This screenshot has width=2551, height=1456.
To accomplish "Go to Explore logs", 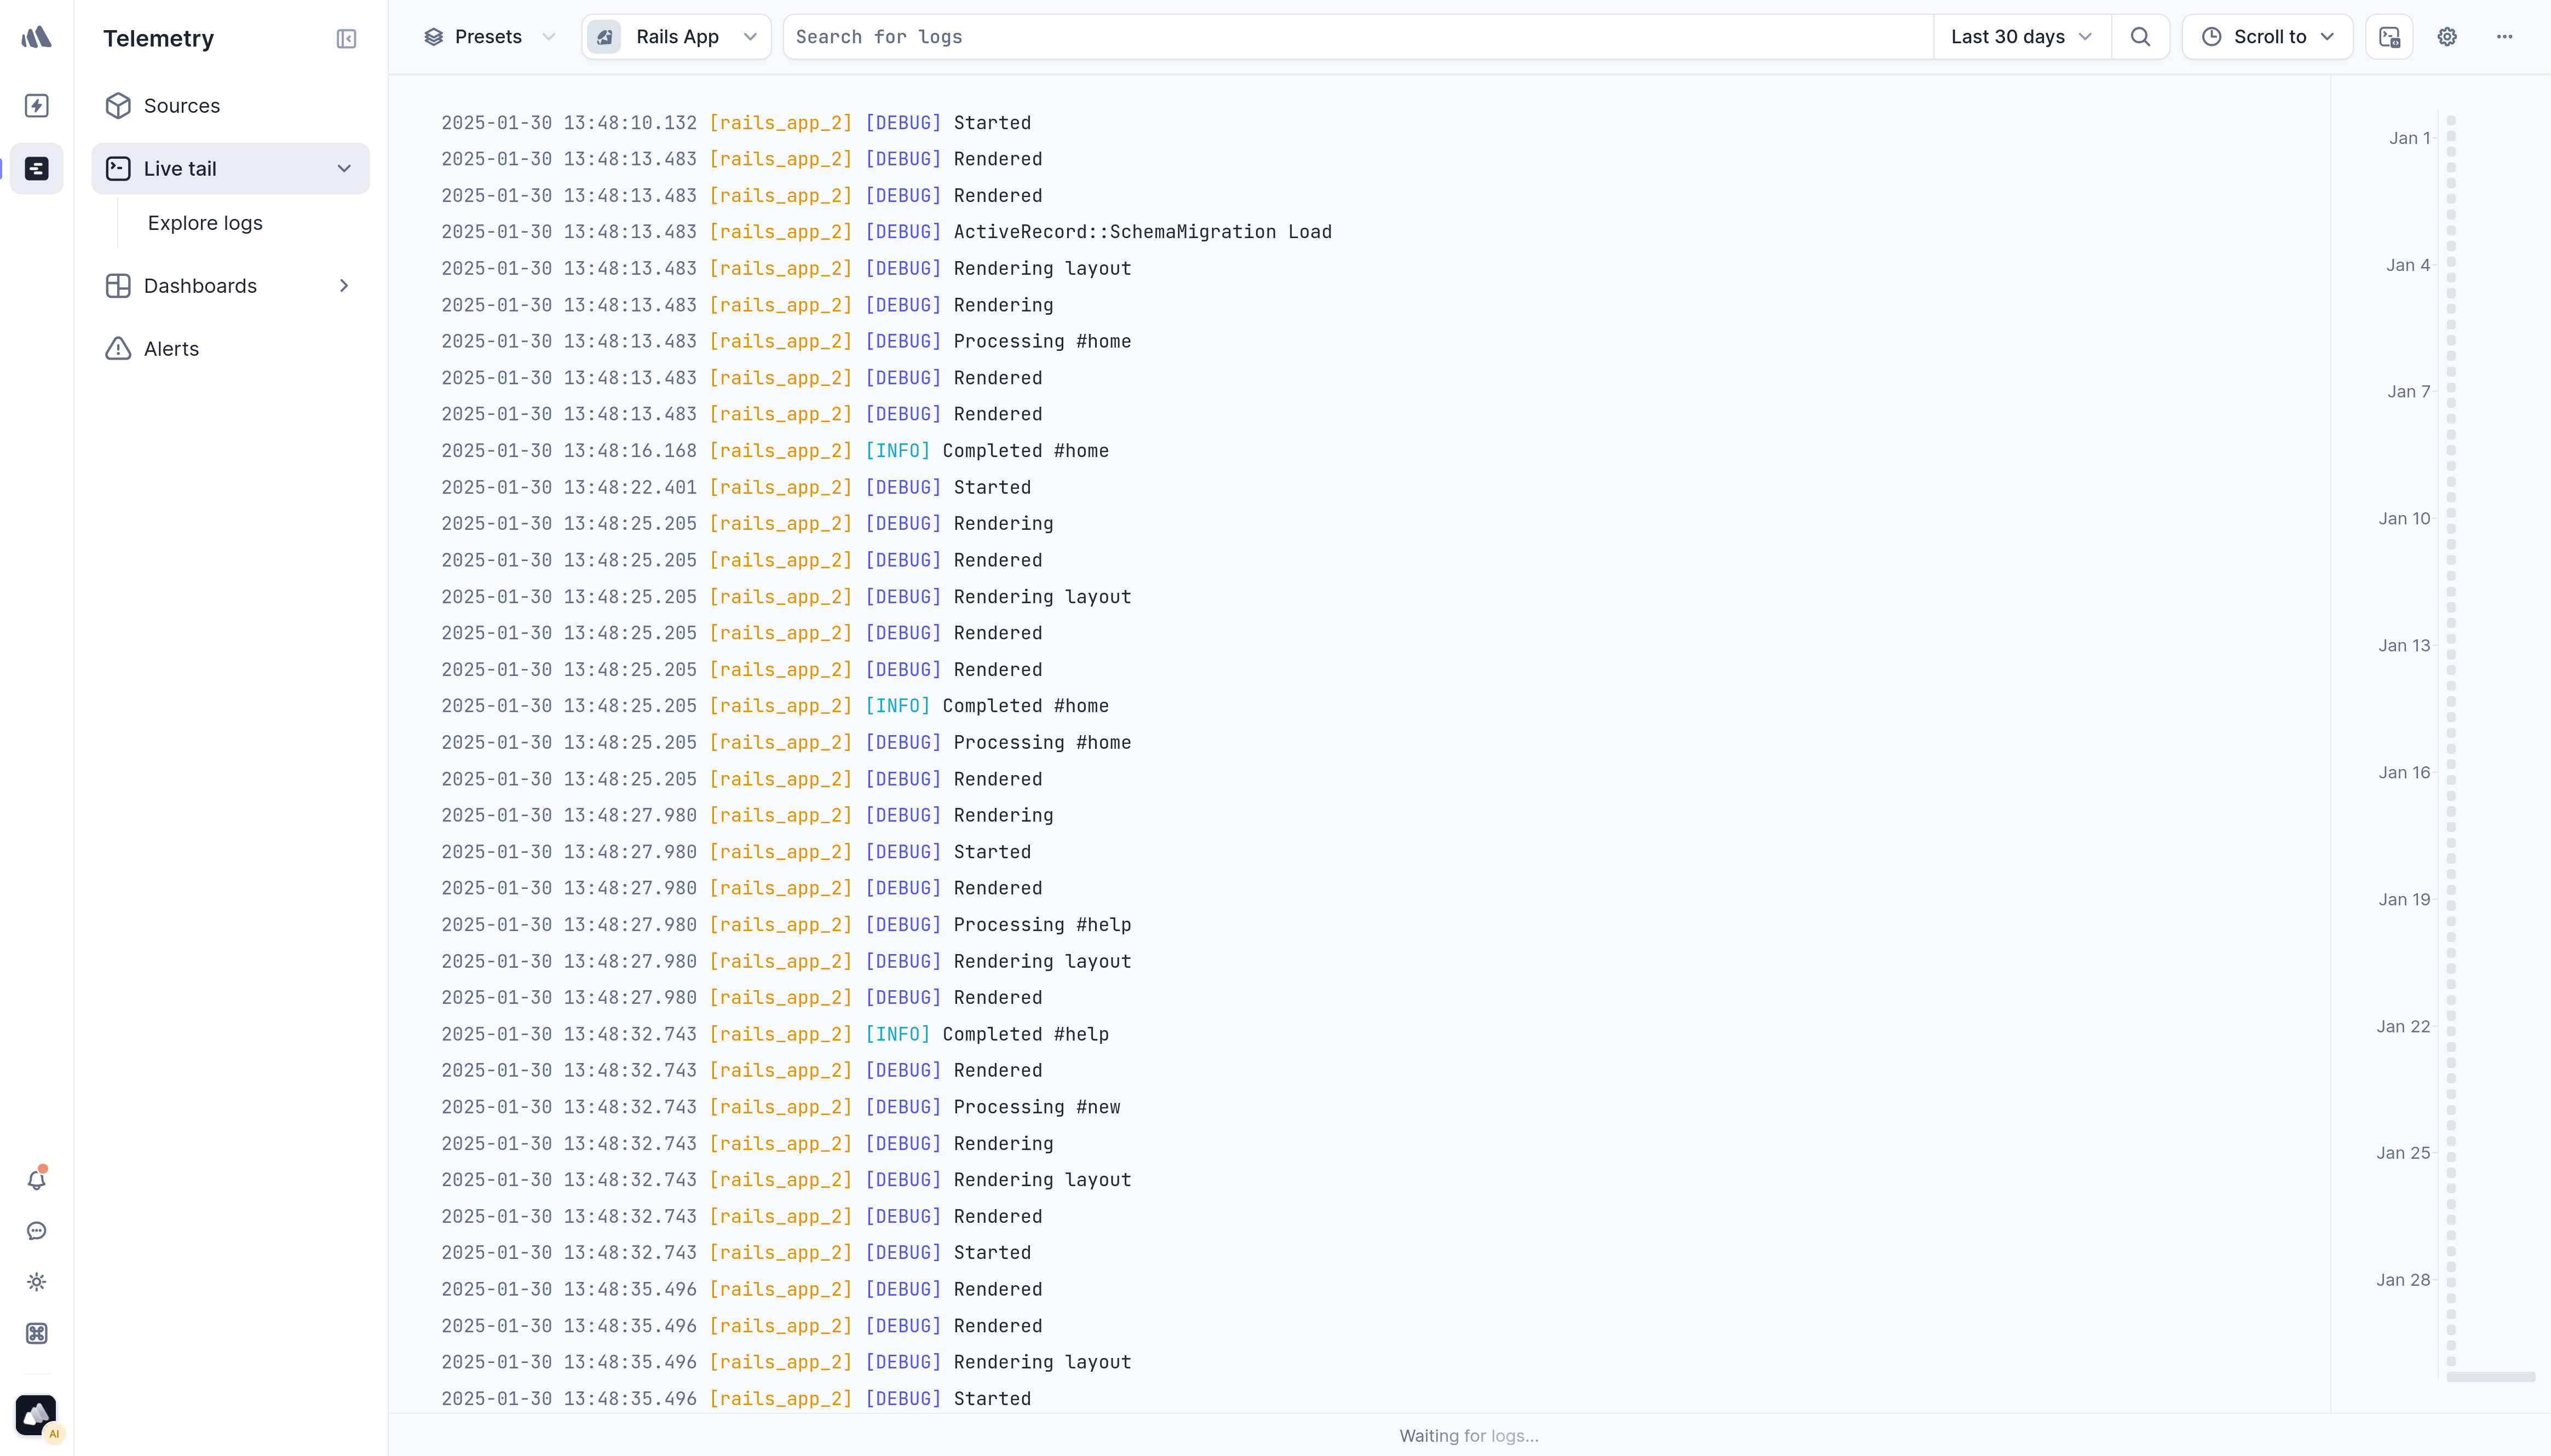I will (204, 223).
